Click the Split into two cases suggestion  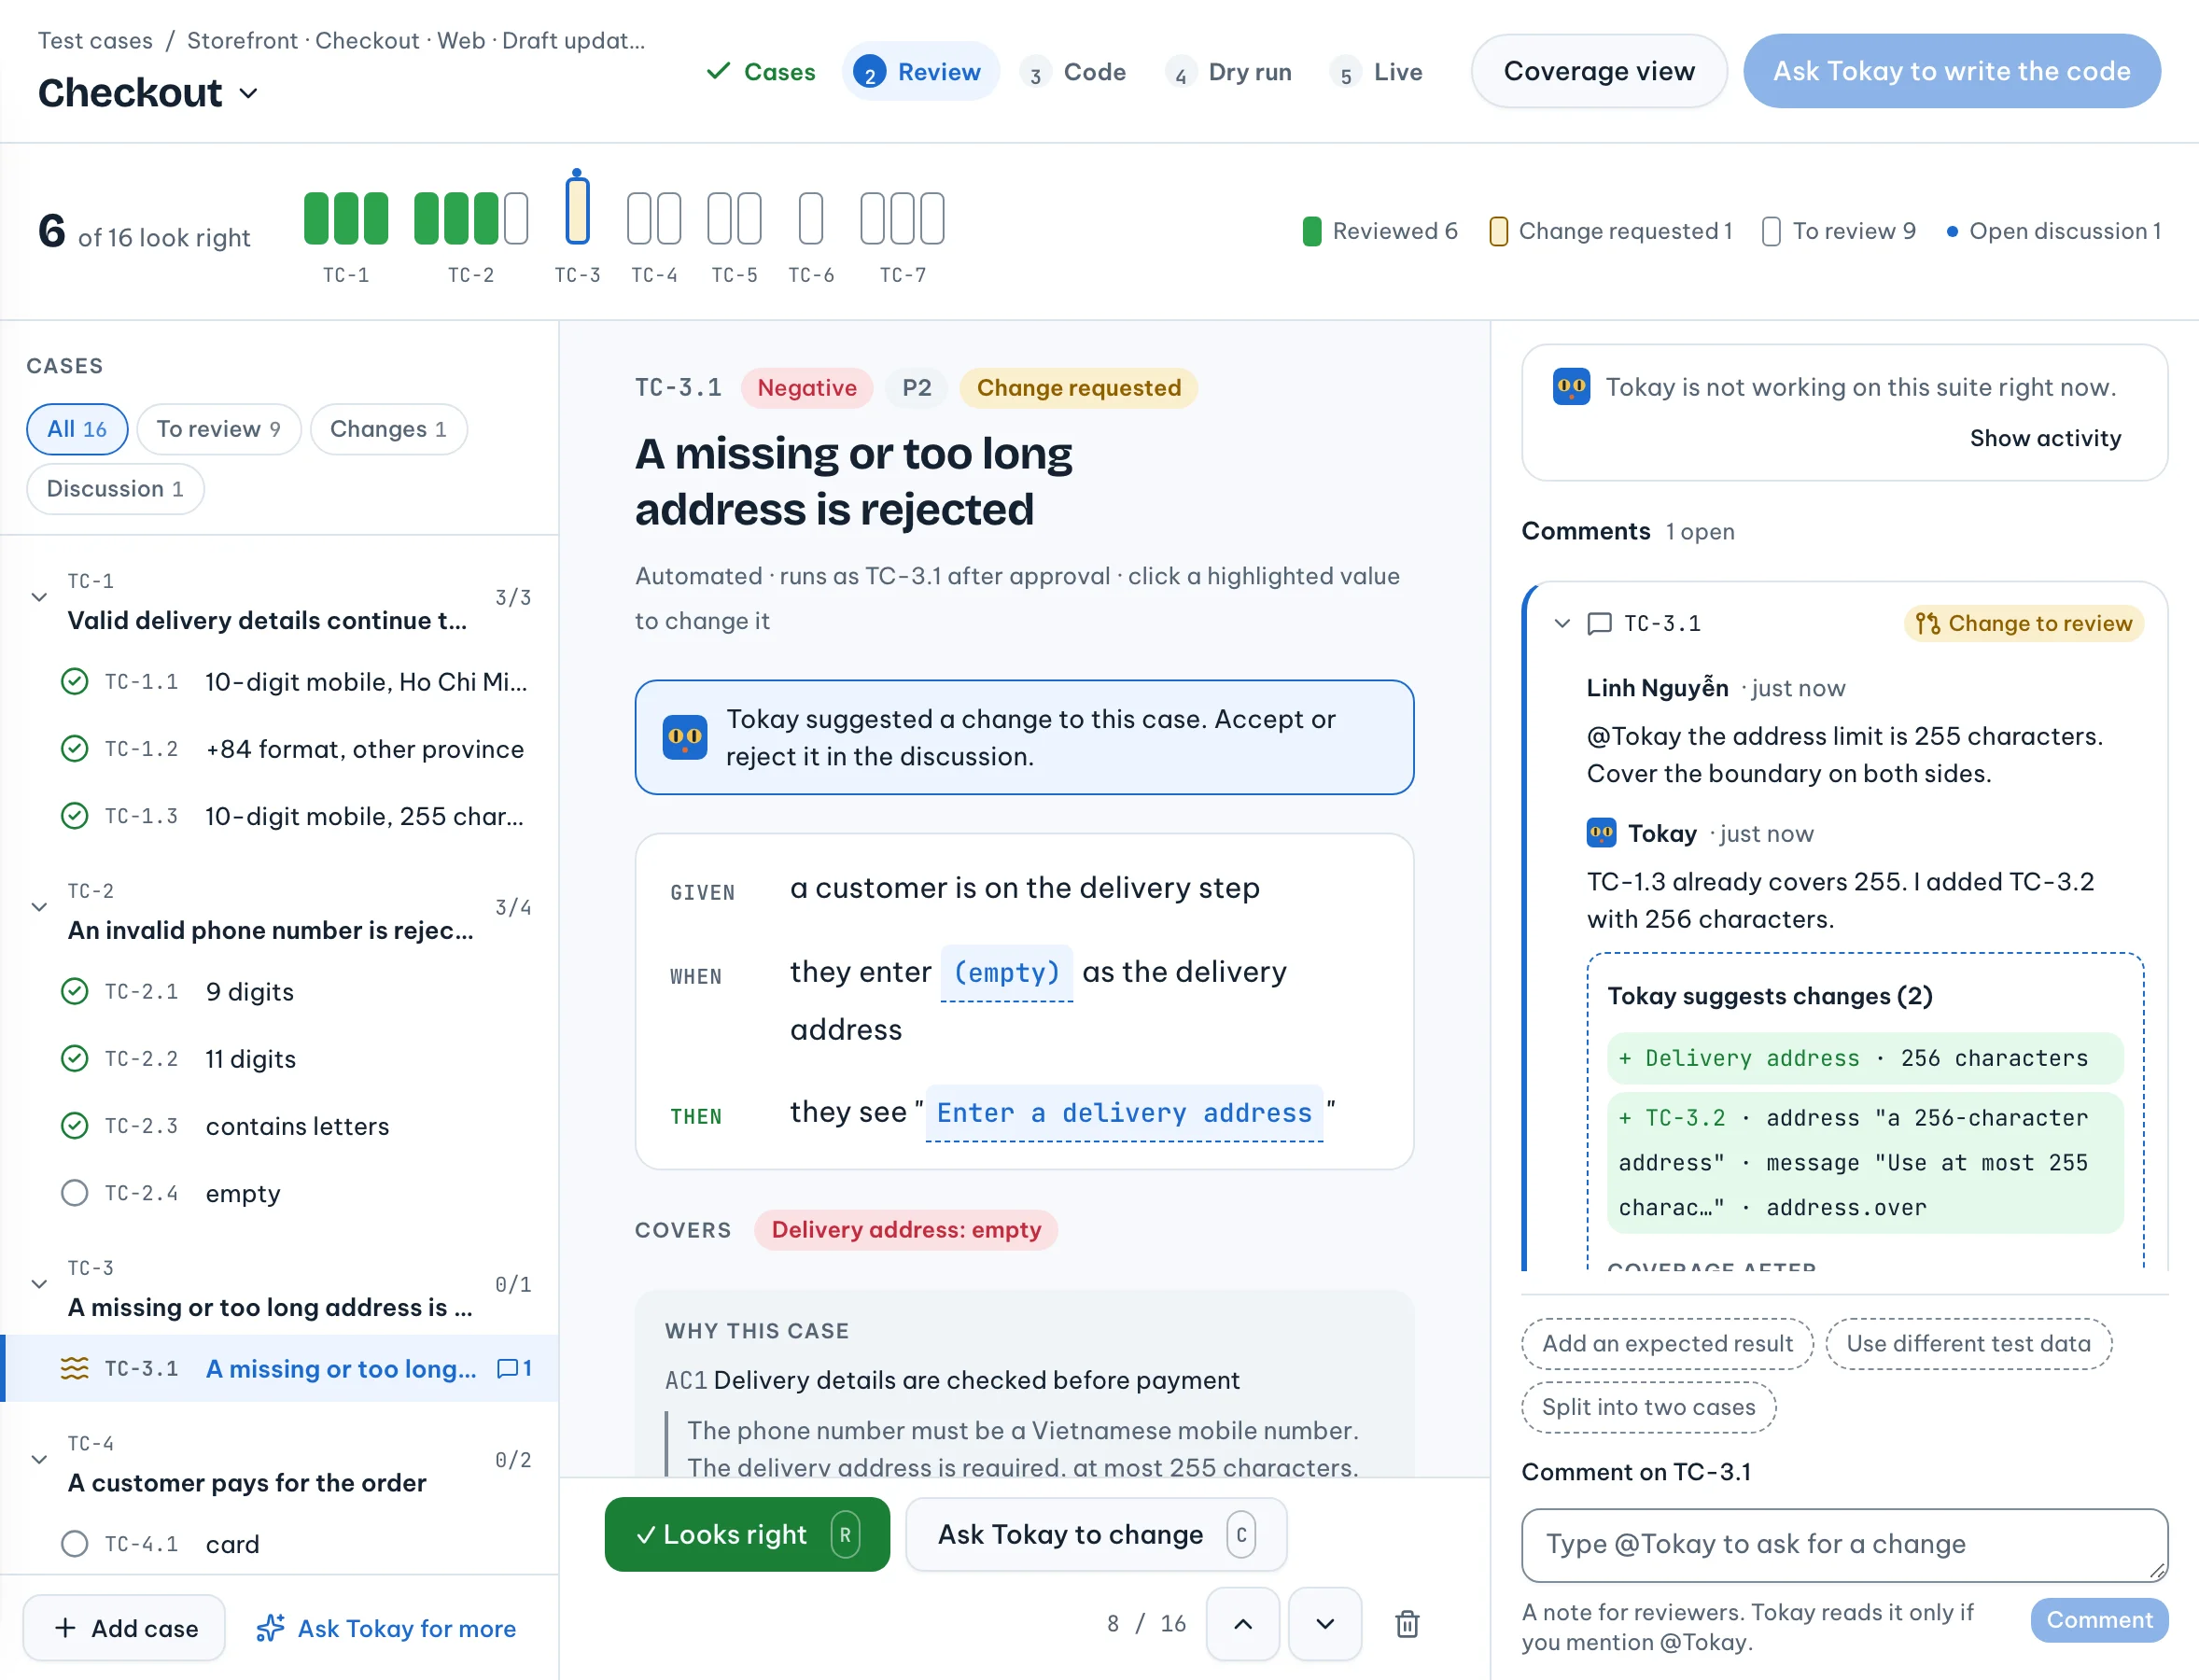point(1648,1407)
